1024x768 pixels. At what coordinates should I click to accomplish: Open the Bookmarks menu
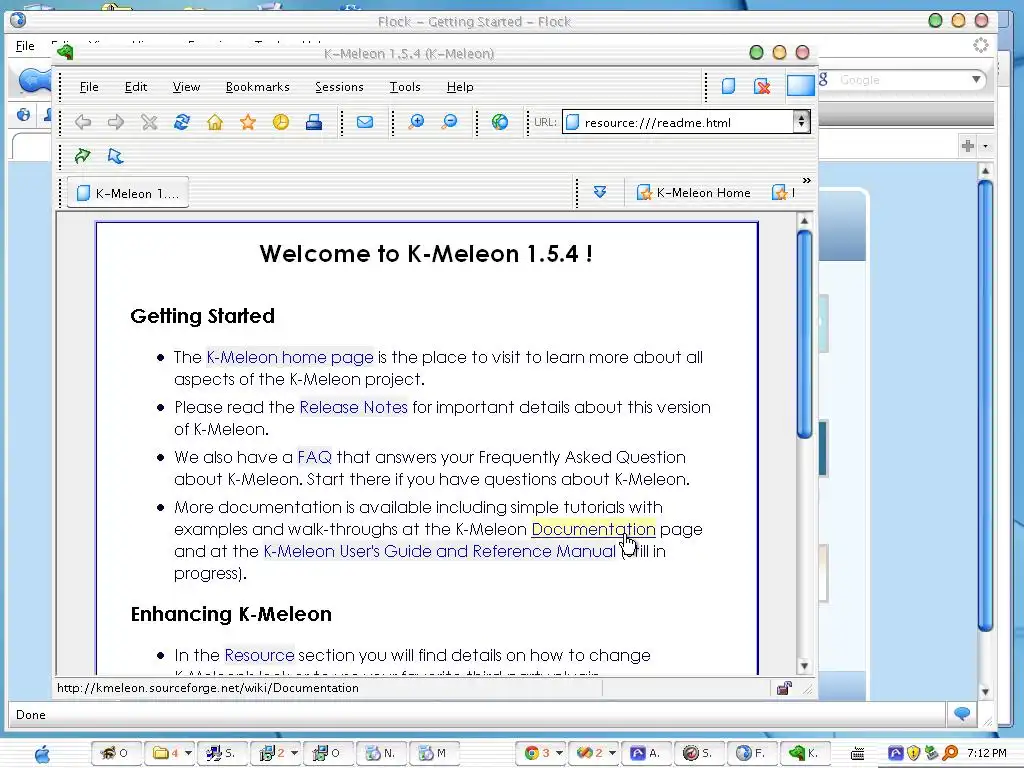(257, 87)
